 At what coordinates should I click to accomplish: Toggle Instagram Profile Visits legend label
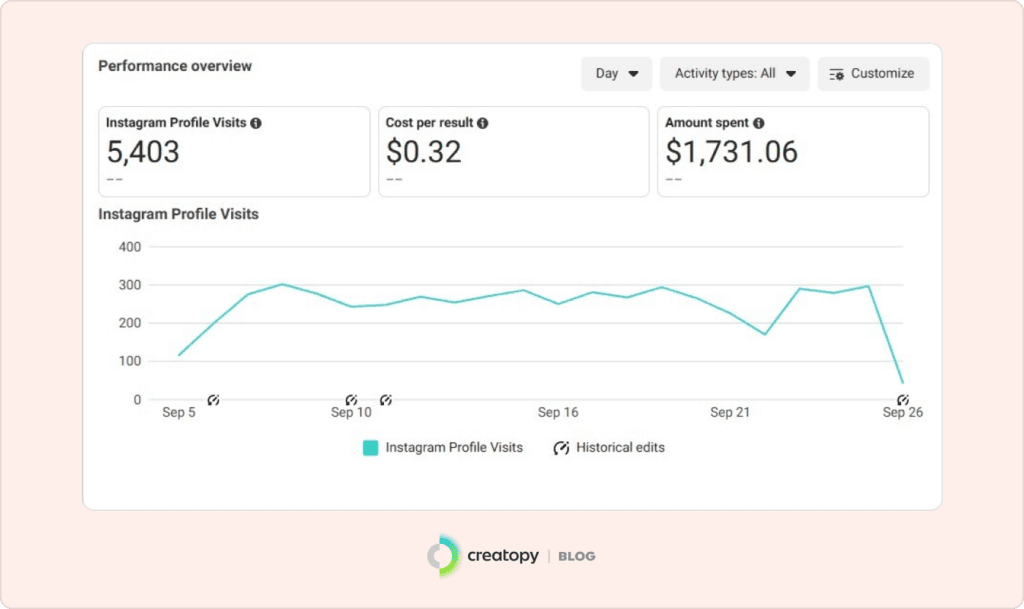tap(454, 448)
